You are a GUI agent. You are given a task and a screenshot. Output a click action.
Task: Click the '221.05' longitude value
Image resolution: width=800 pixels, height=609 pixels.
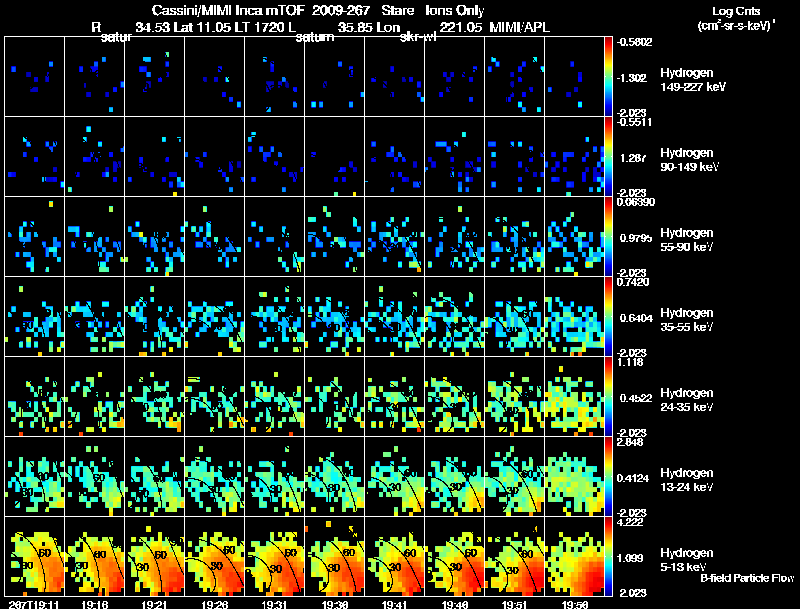[x=460, y=27]
